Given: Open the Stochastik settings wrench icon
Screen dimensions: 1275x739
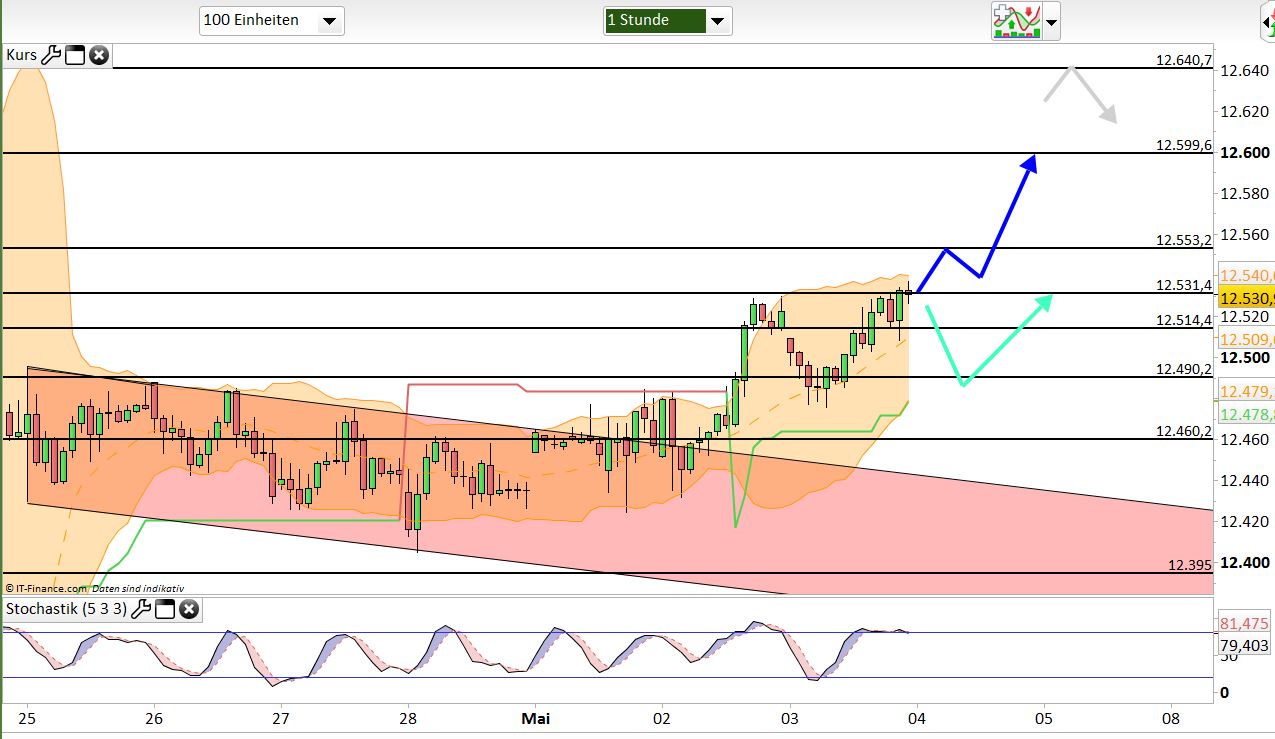Looking at the screenshot, I should coord(142,608).
